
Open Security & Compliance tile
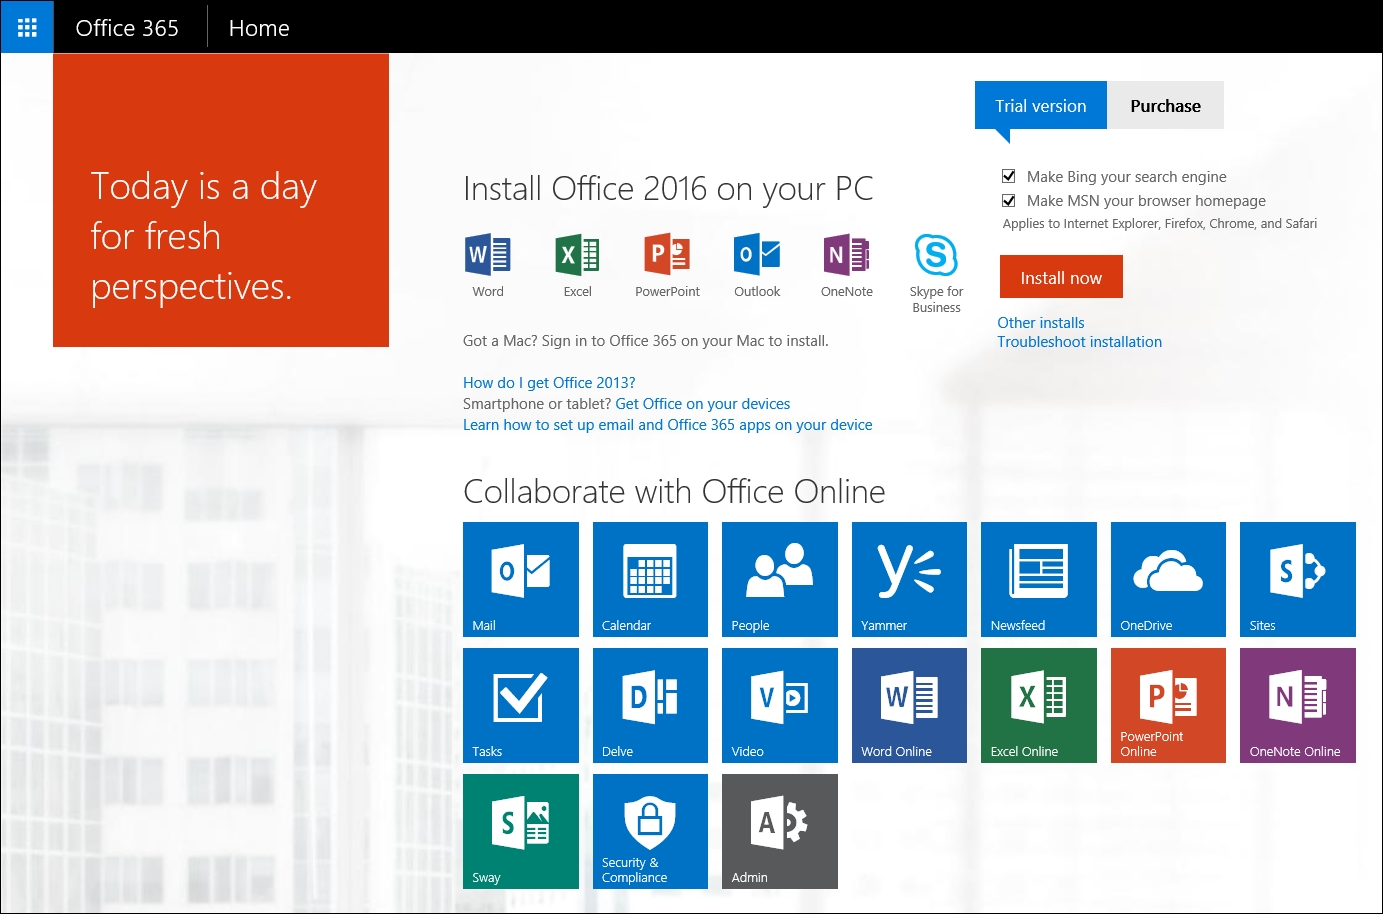650,831
